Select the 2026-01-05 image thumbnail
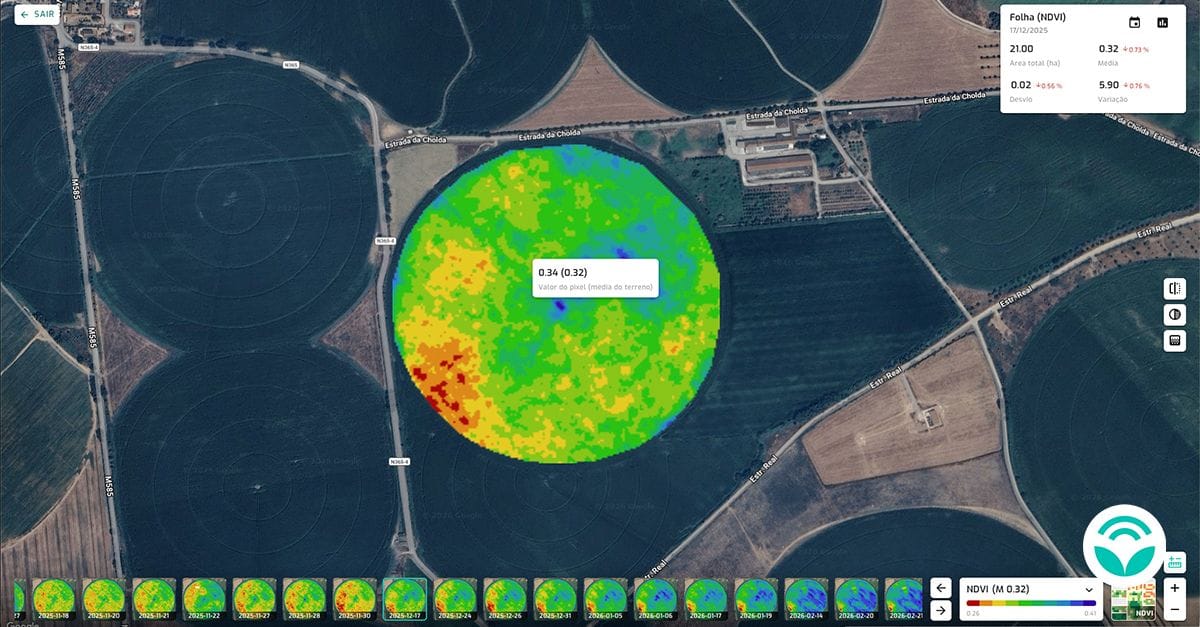This screenshot has height=627, width=1200. pyautogui.click(x=605, y=599)
